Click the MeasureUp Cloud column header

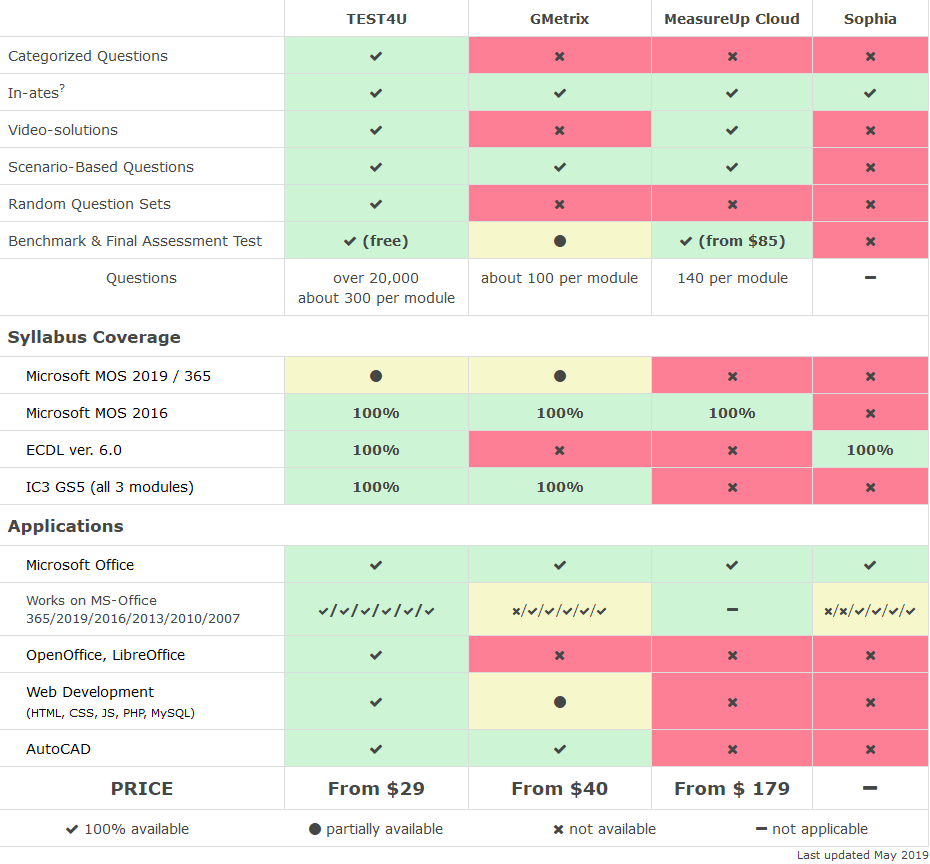[732, 19]
